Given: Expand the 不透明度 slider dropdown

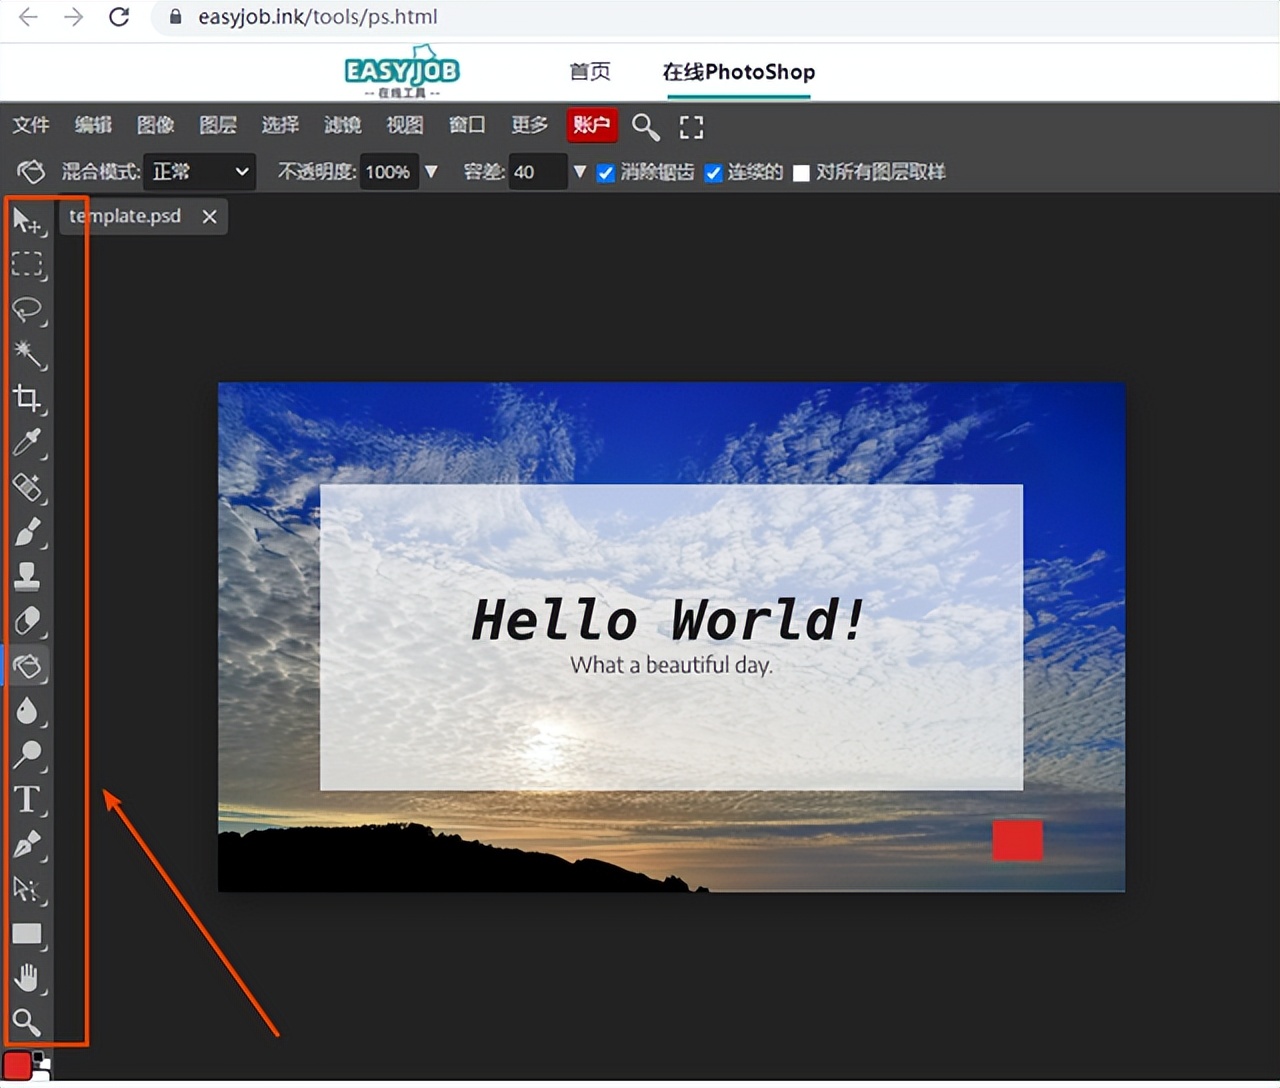Looking at the screenshot, I should [x=431, y=172].
